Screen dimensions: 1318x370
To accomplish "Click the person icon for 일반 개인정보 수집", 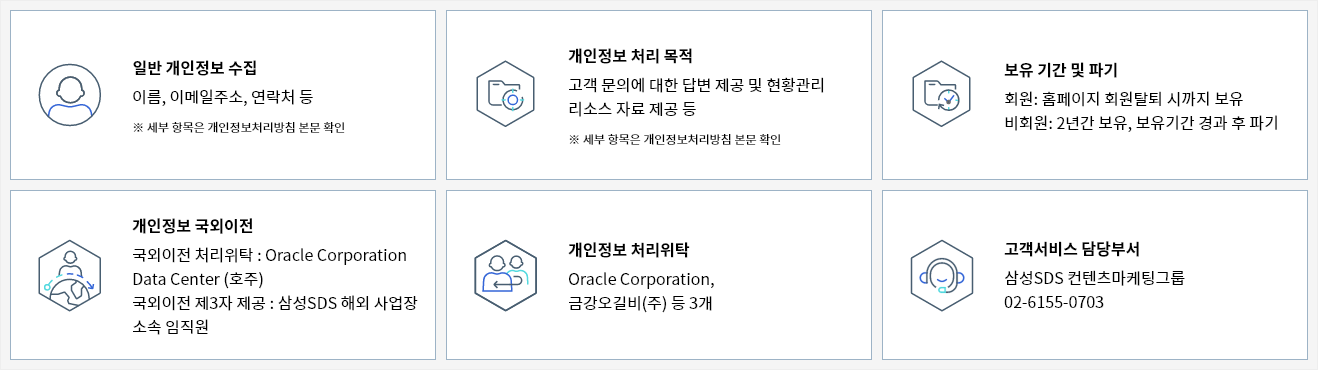I will pyautogui.click(x=70, y=95).
